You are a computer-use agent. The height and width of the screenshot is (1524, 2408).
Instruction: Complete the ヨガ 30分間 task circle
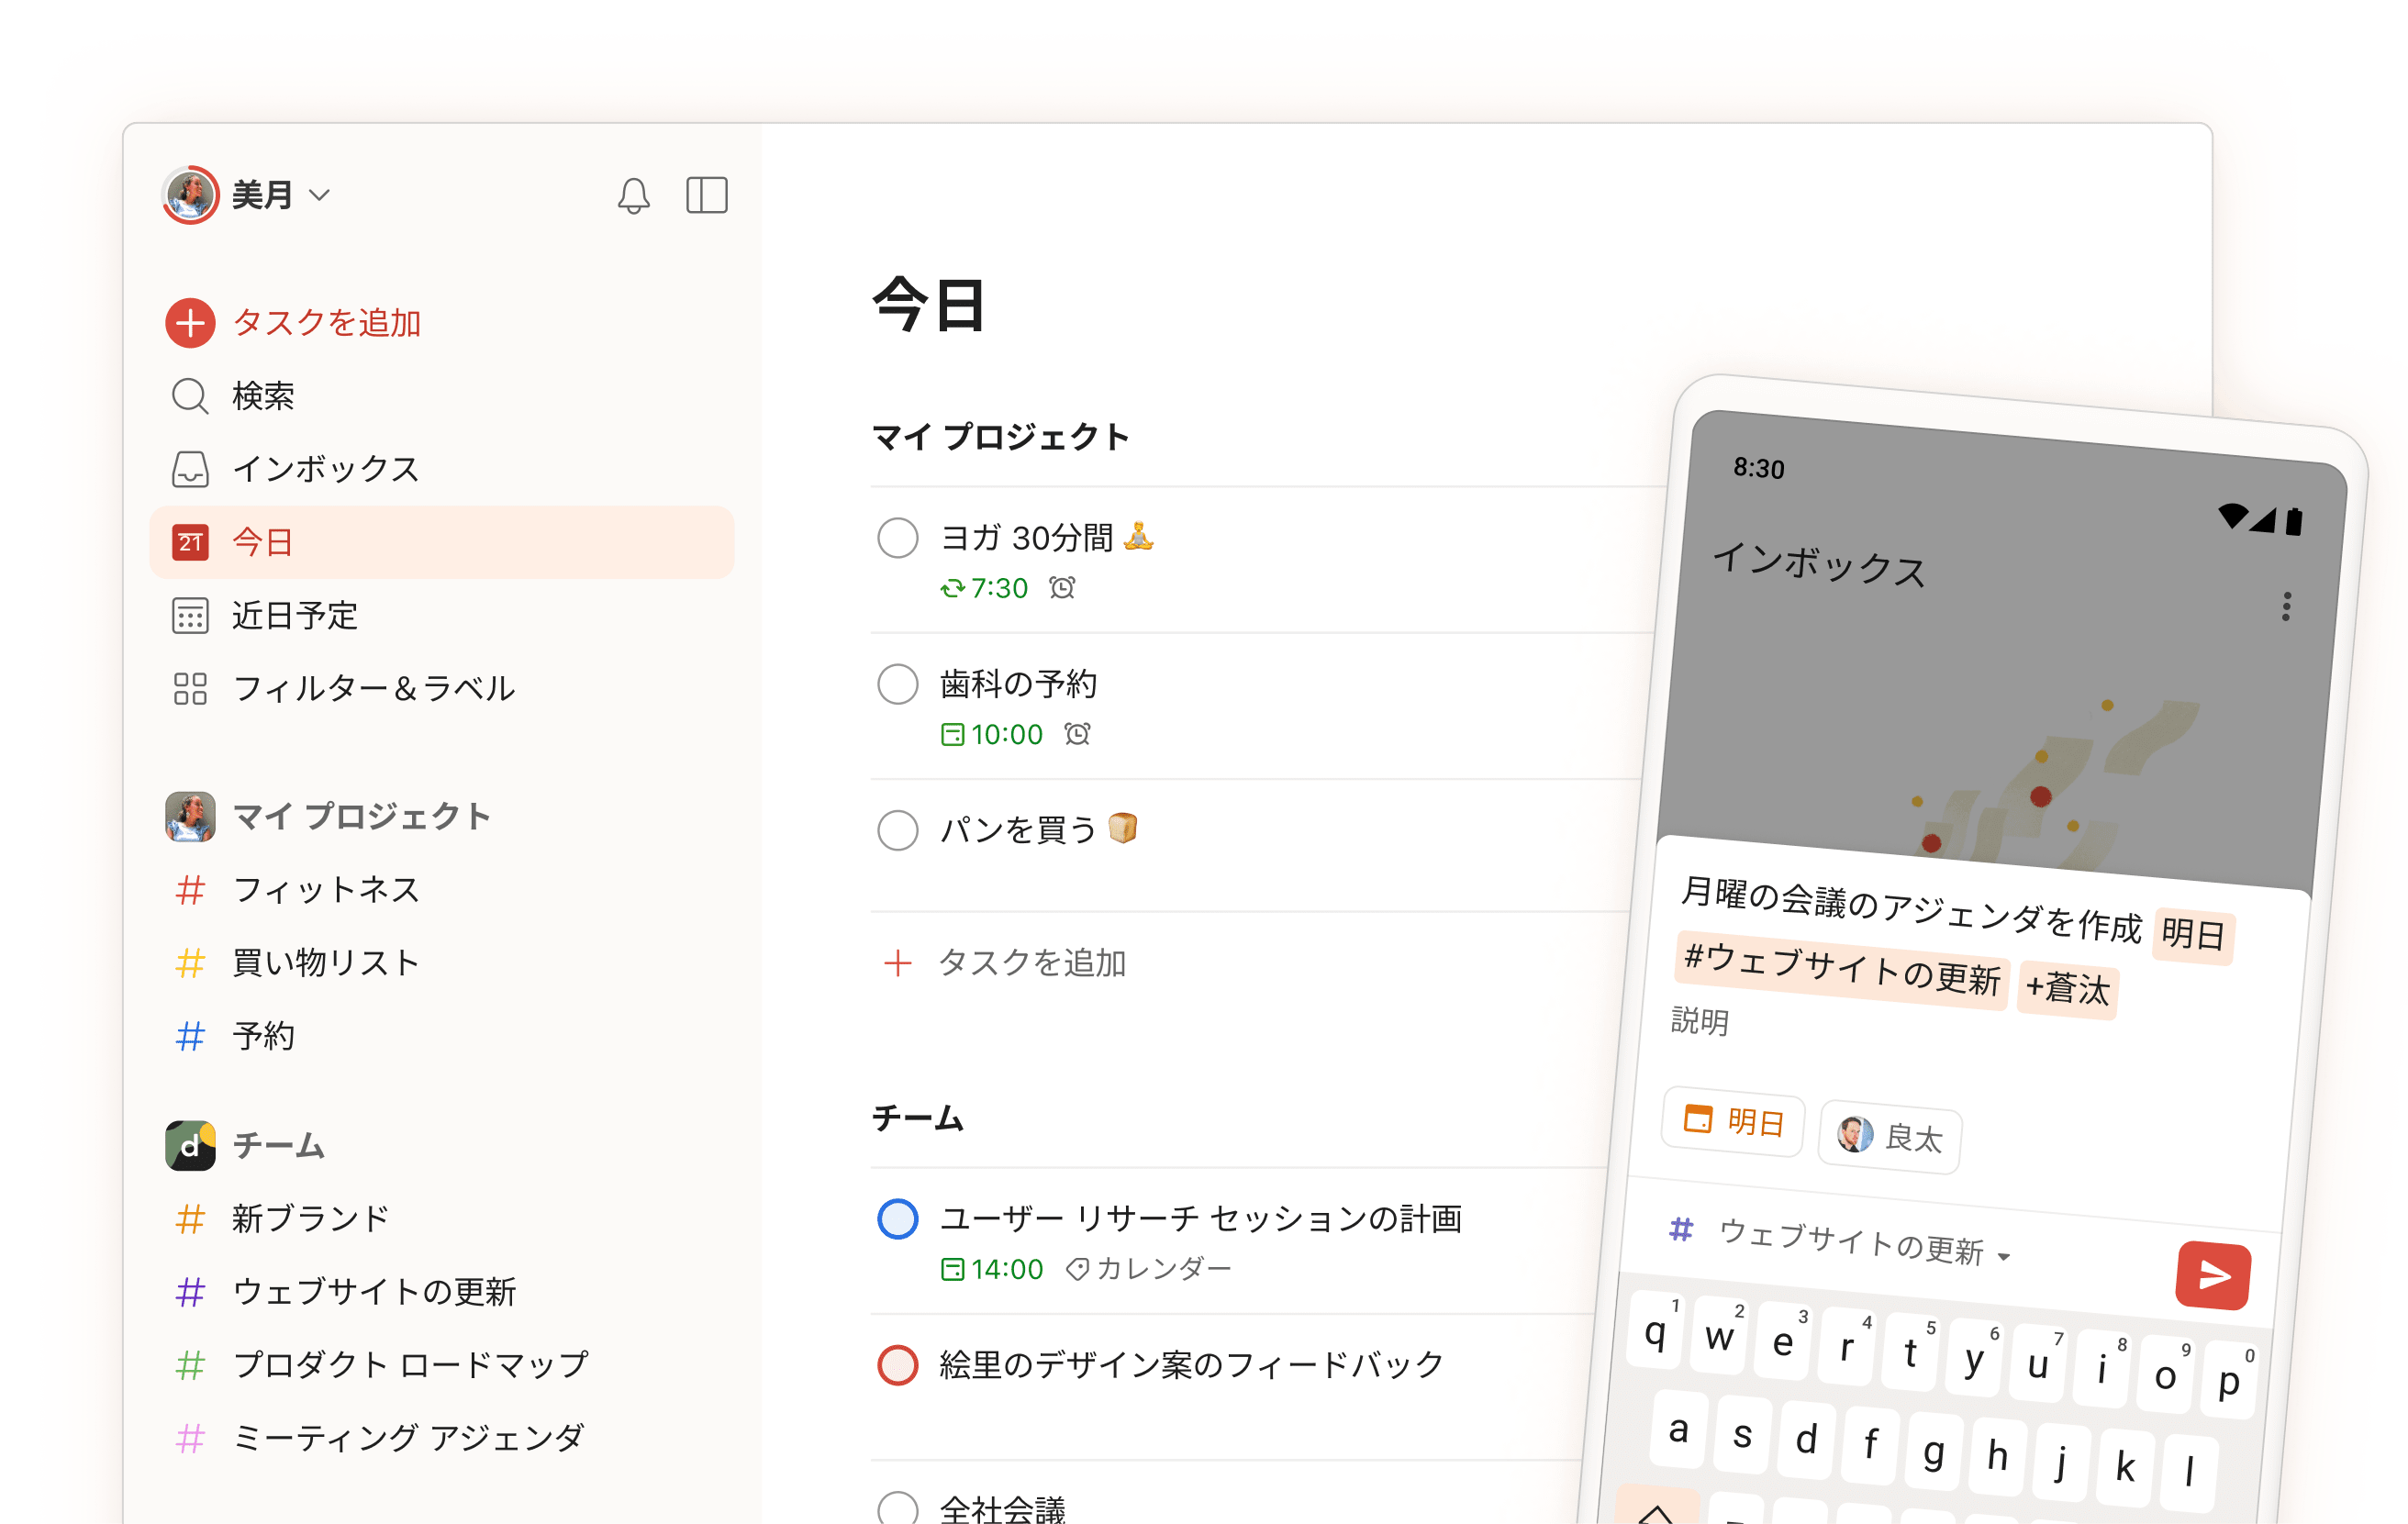[x=897, y=538]
